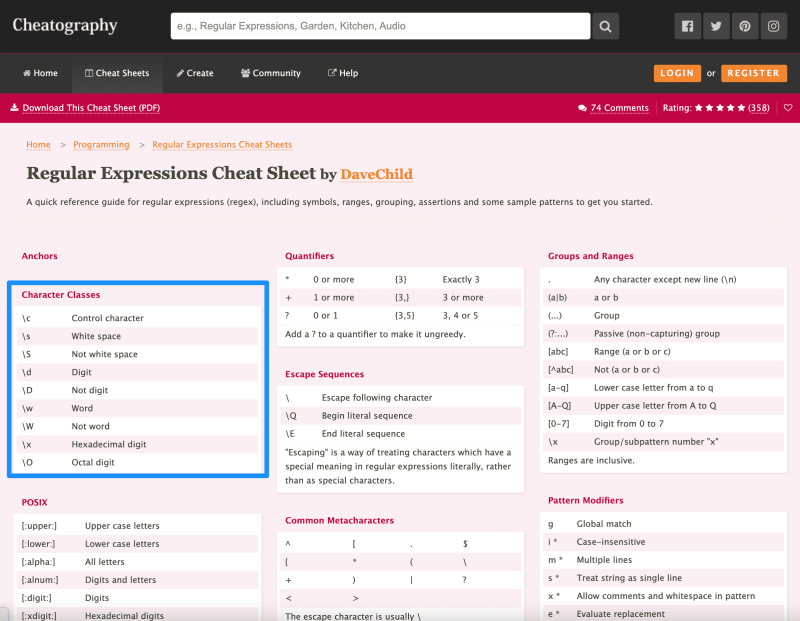
Task: Click the Common Metacharacters heading
Action: point(339,520)
